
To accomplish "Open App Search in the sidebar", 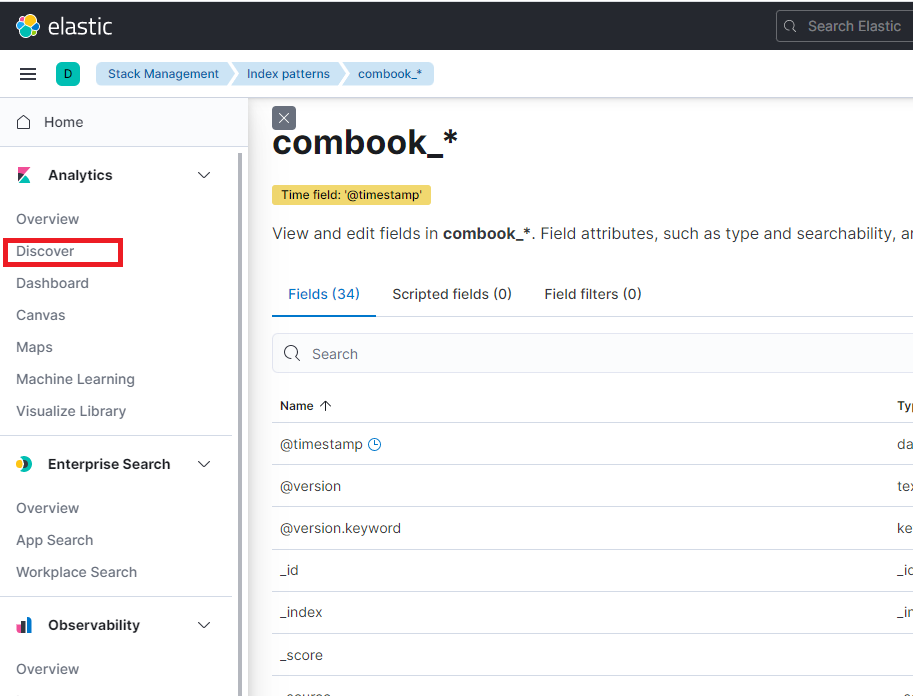I will tap(54, 540).
